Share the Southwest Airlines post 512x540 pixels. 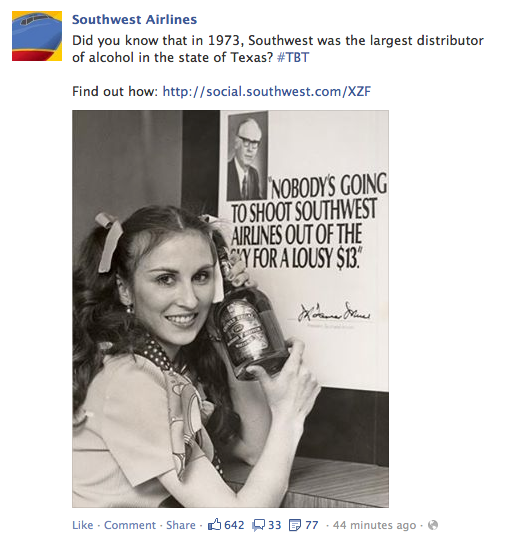[180, 525]
